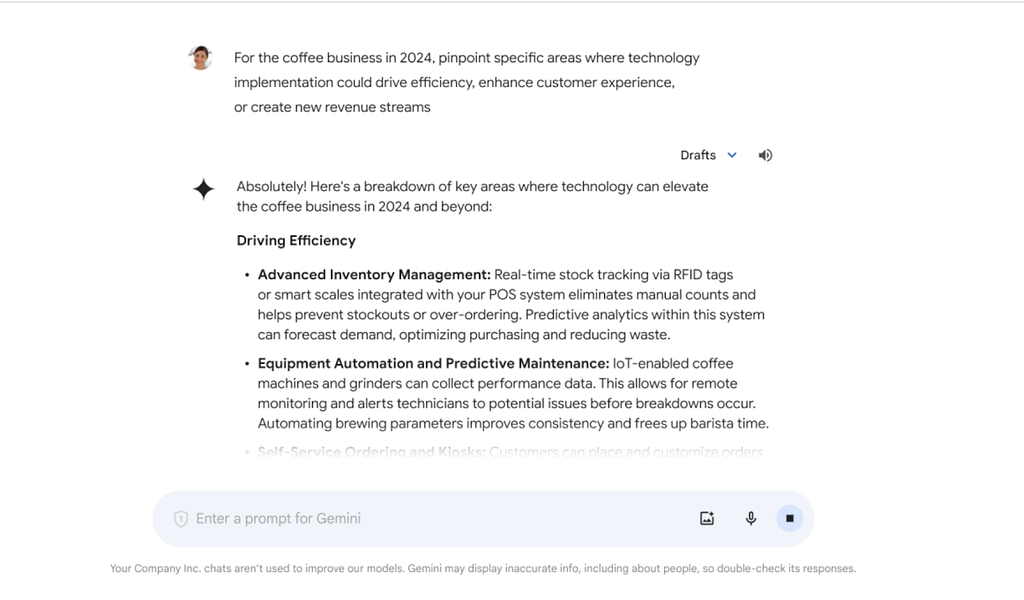Click the user's coffee business prompt text
This screenshot has height=600, width=1024.
point(466,82)
